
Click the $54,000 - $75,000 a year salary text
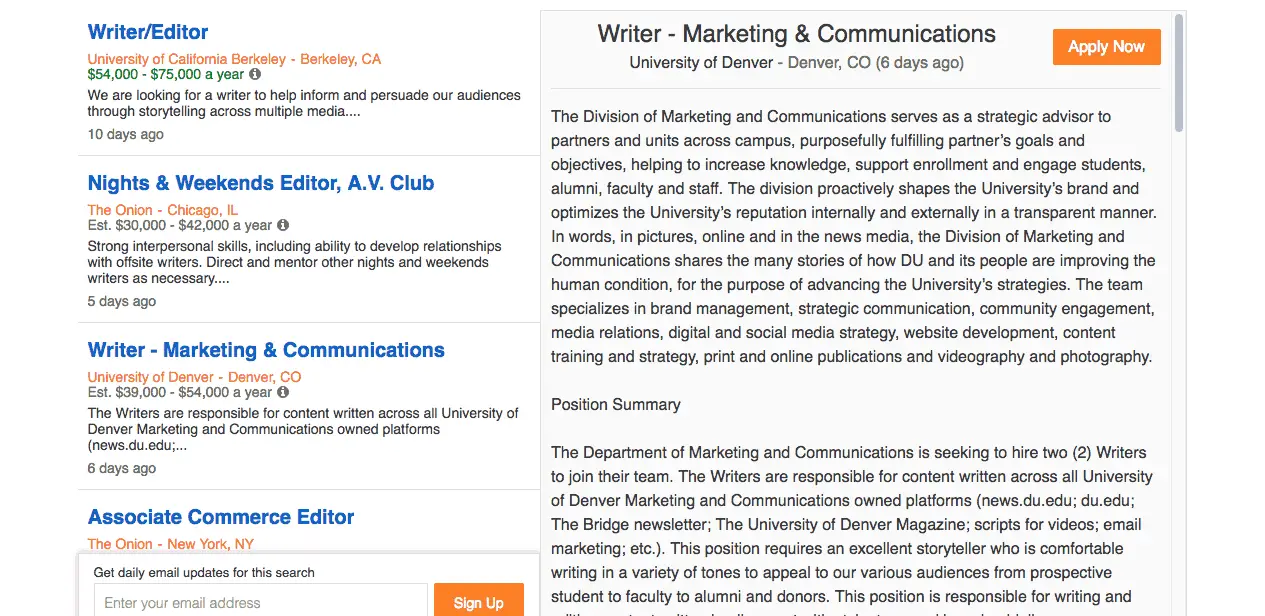pyautogui.click(x=166, y=74)
